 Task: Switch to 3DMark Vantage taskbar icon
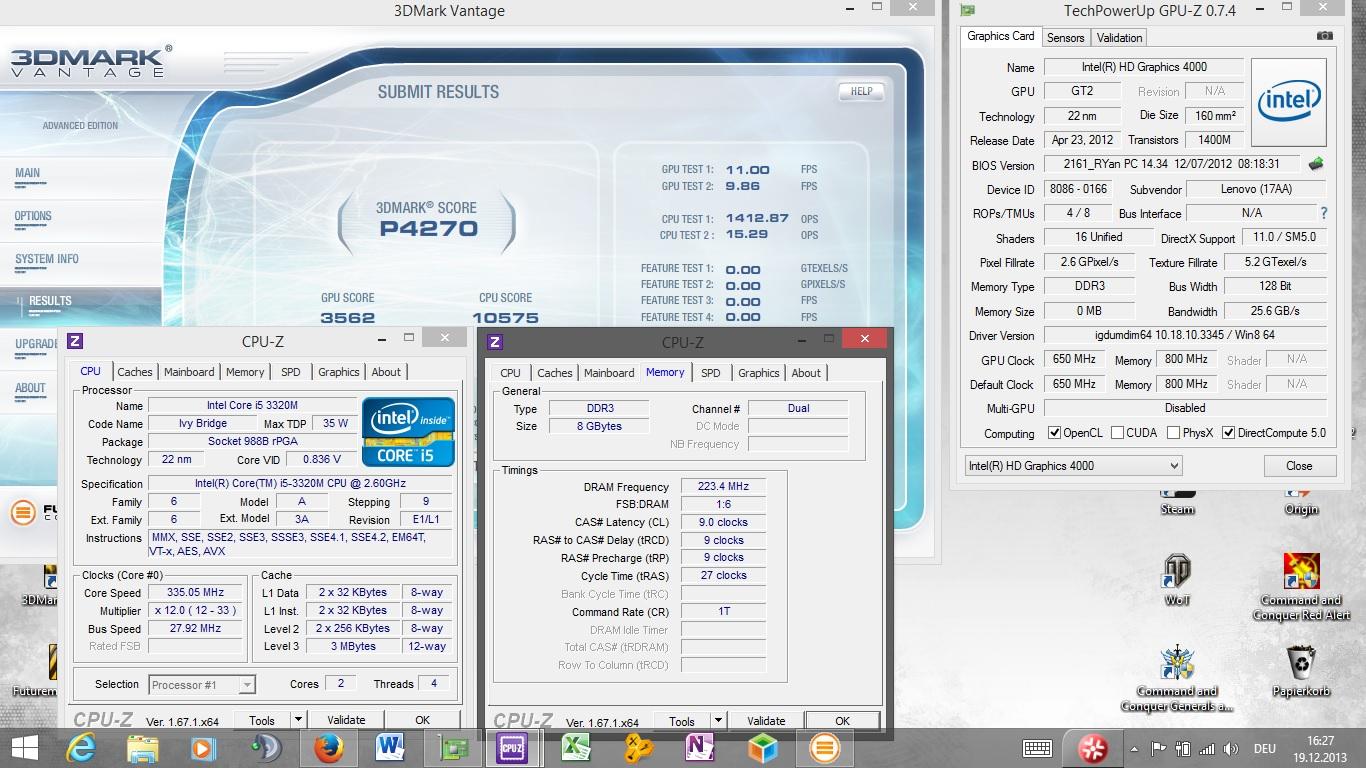[x=823, y=748]
